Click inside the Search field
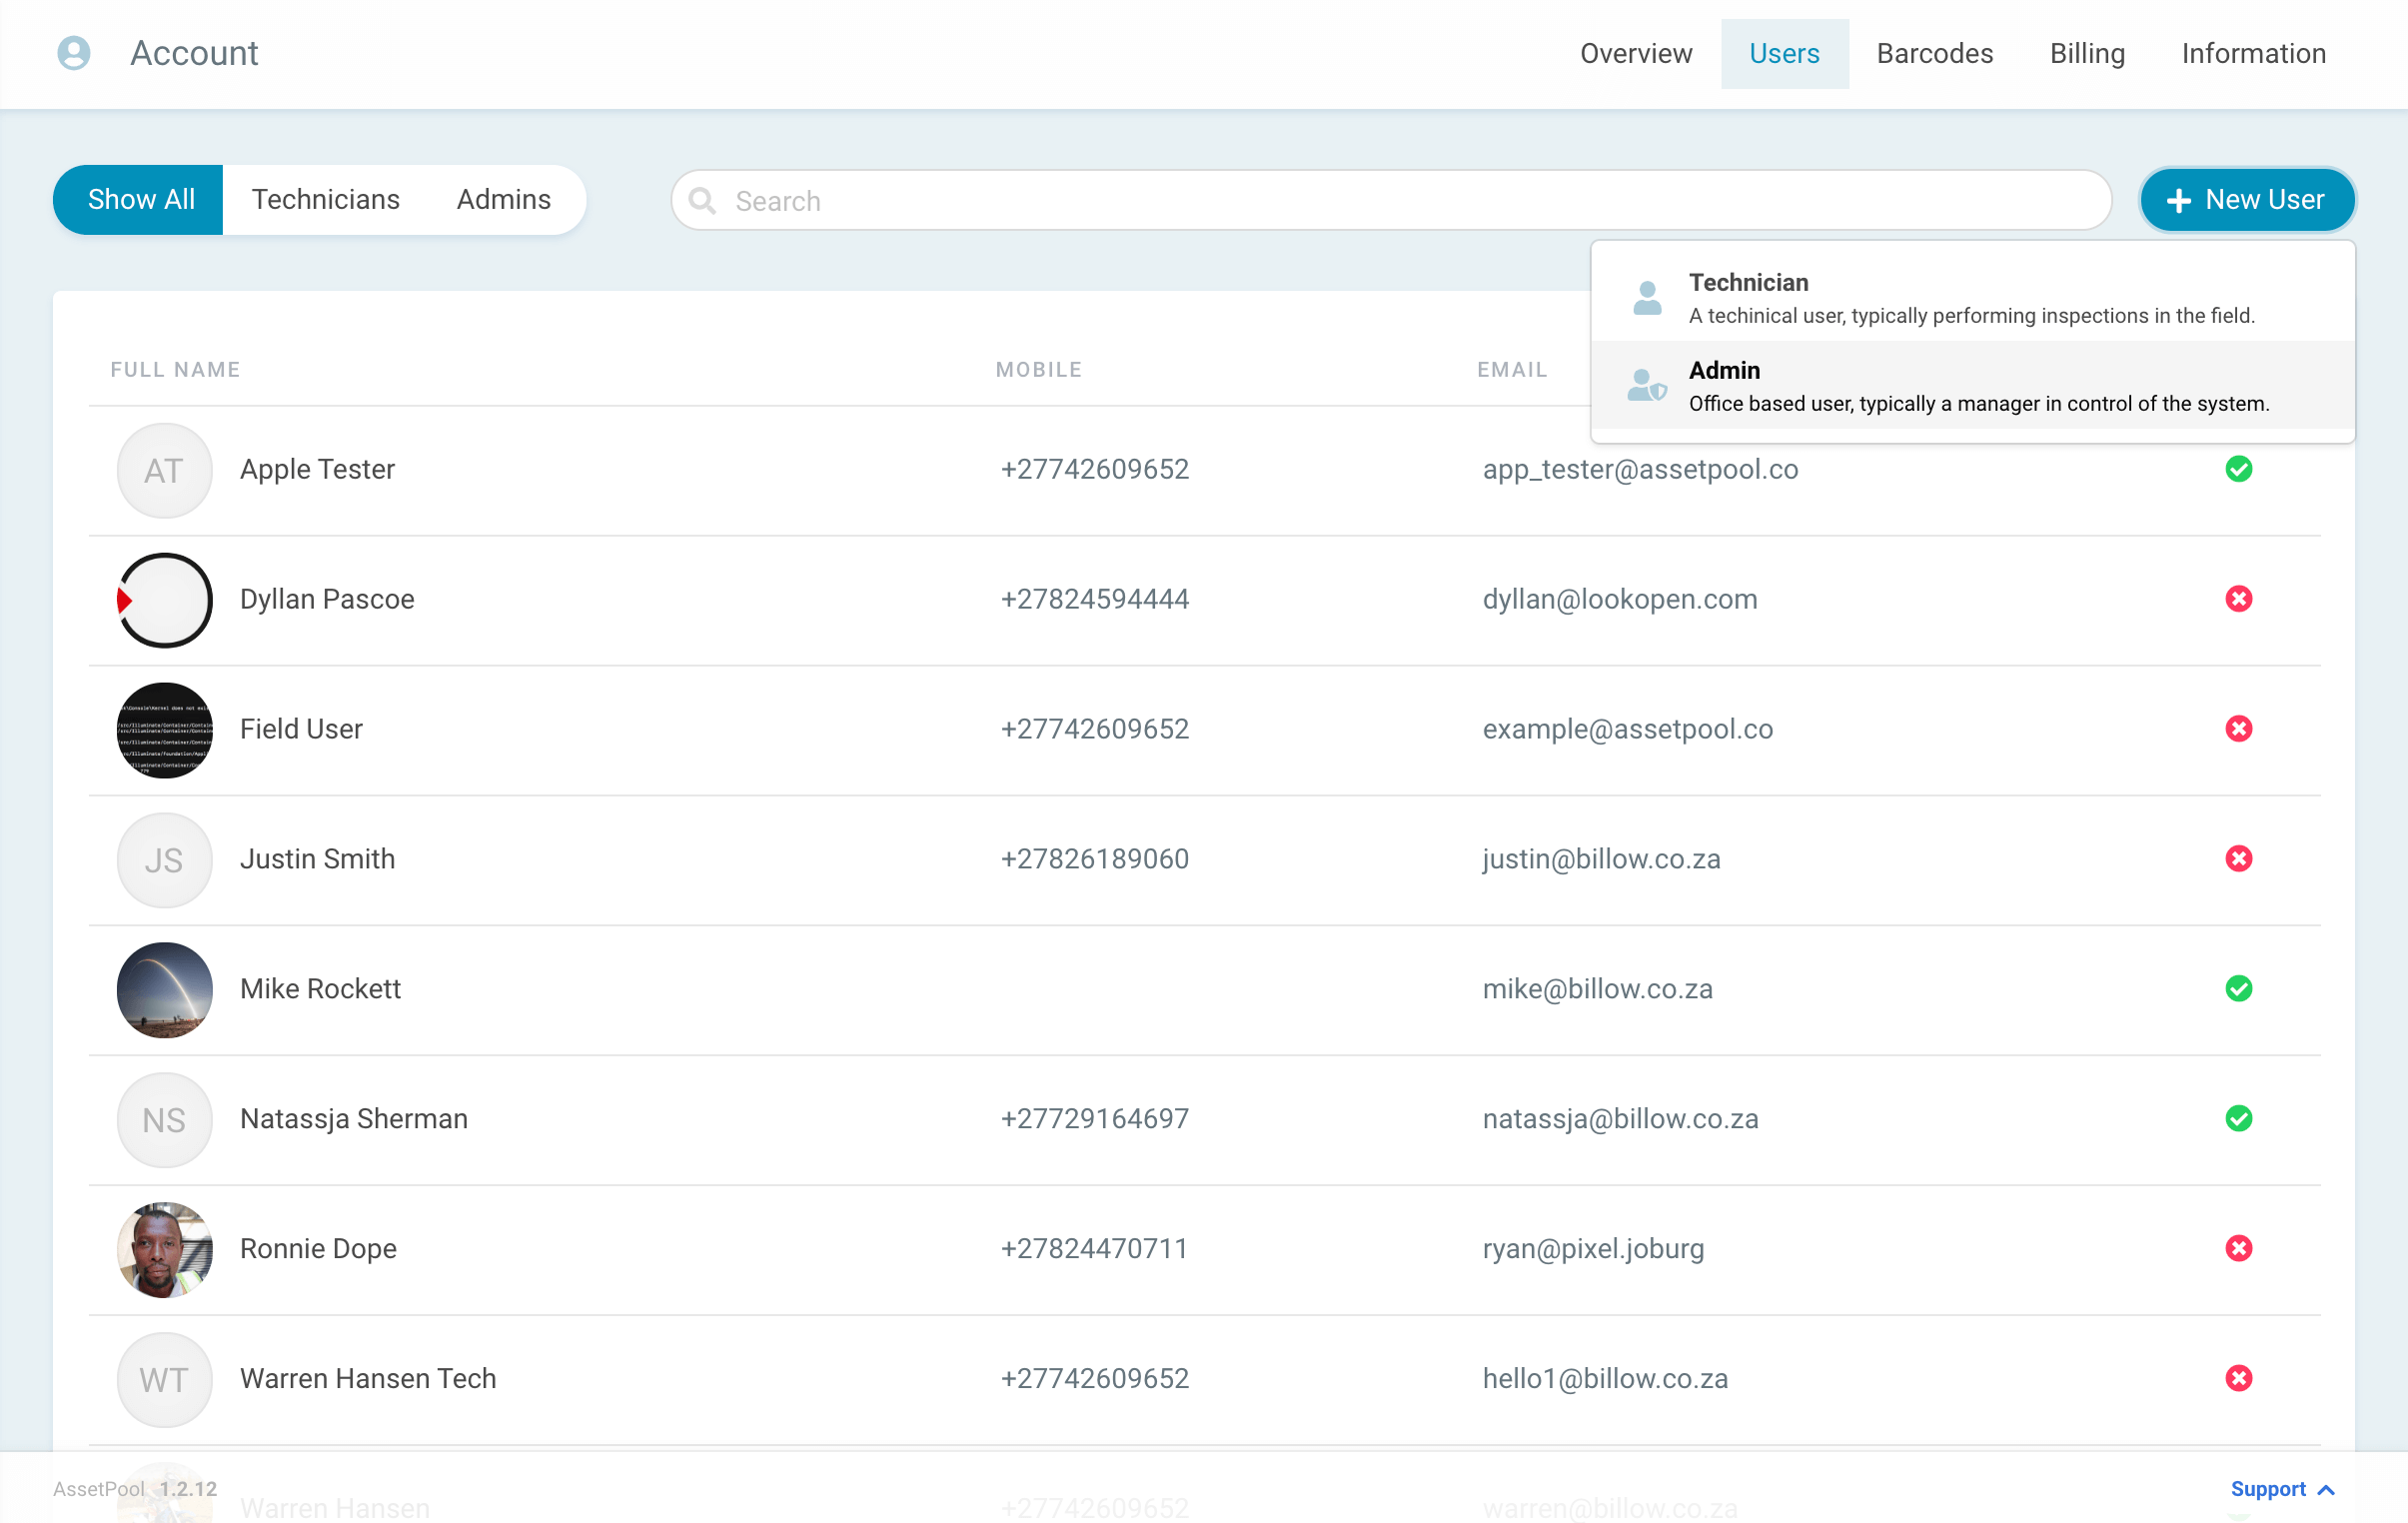This screenshot has width=2408, height=1523. pos(1100,200)
